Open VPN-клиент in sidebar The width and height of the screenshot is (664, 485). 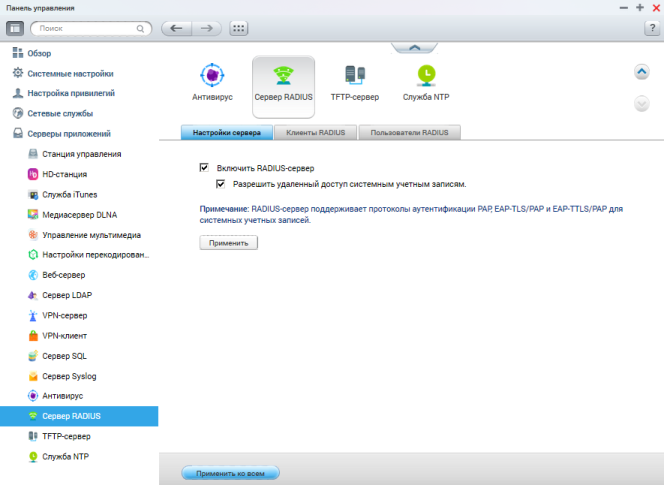tap(57, 336)
